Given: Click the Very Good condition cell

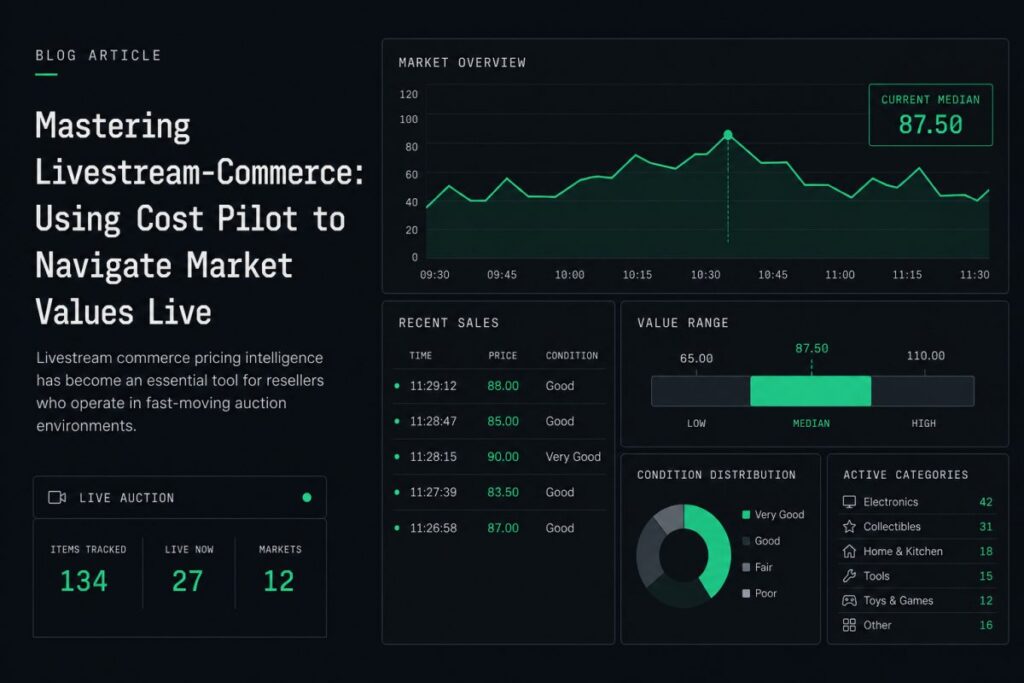Looking at the screenshot, I should pyautogui.click(x=573, y=456).
